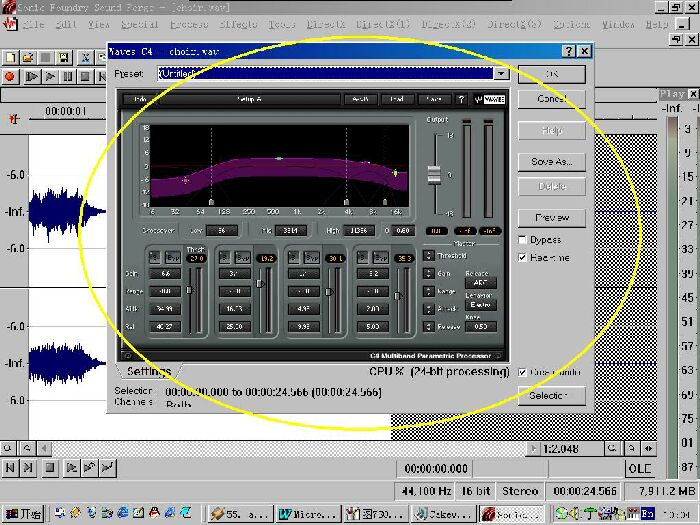Open the Process menu
Image resolution: width=700 pixels, height=525 pixels.
pyautogui.click(x=189, y=24)
